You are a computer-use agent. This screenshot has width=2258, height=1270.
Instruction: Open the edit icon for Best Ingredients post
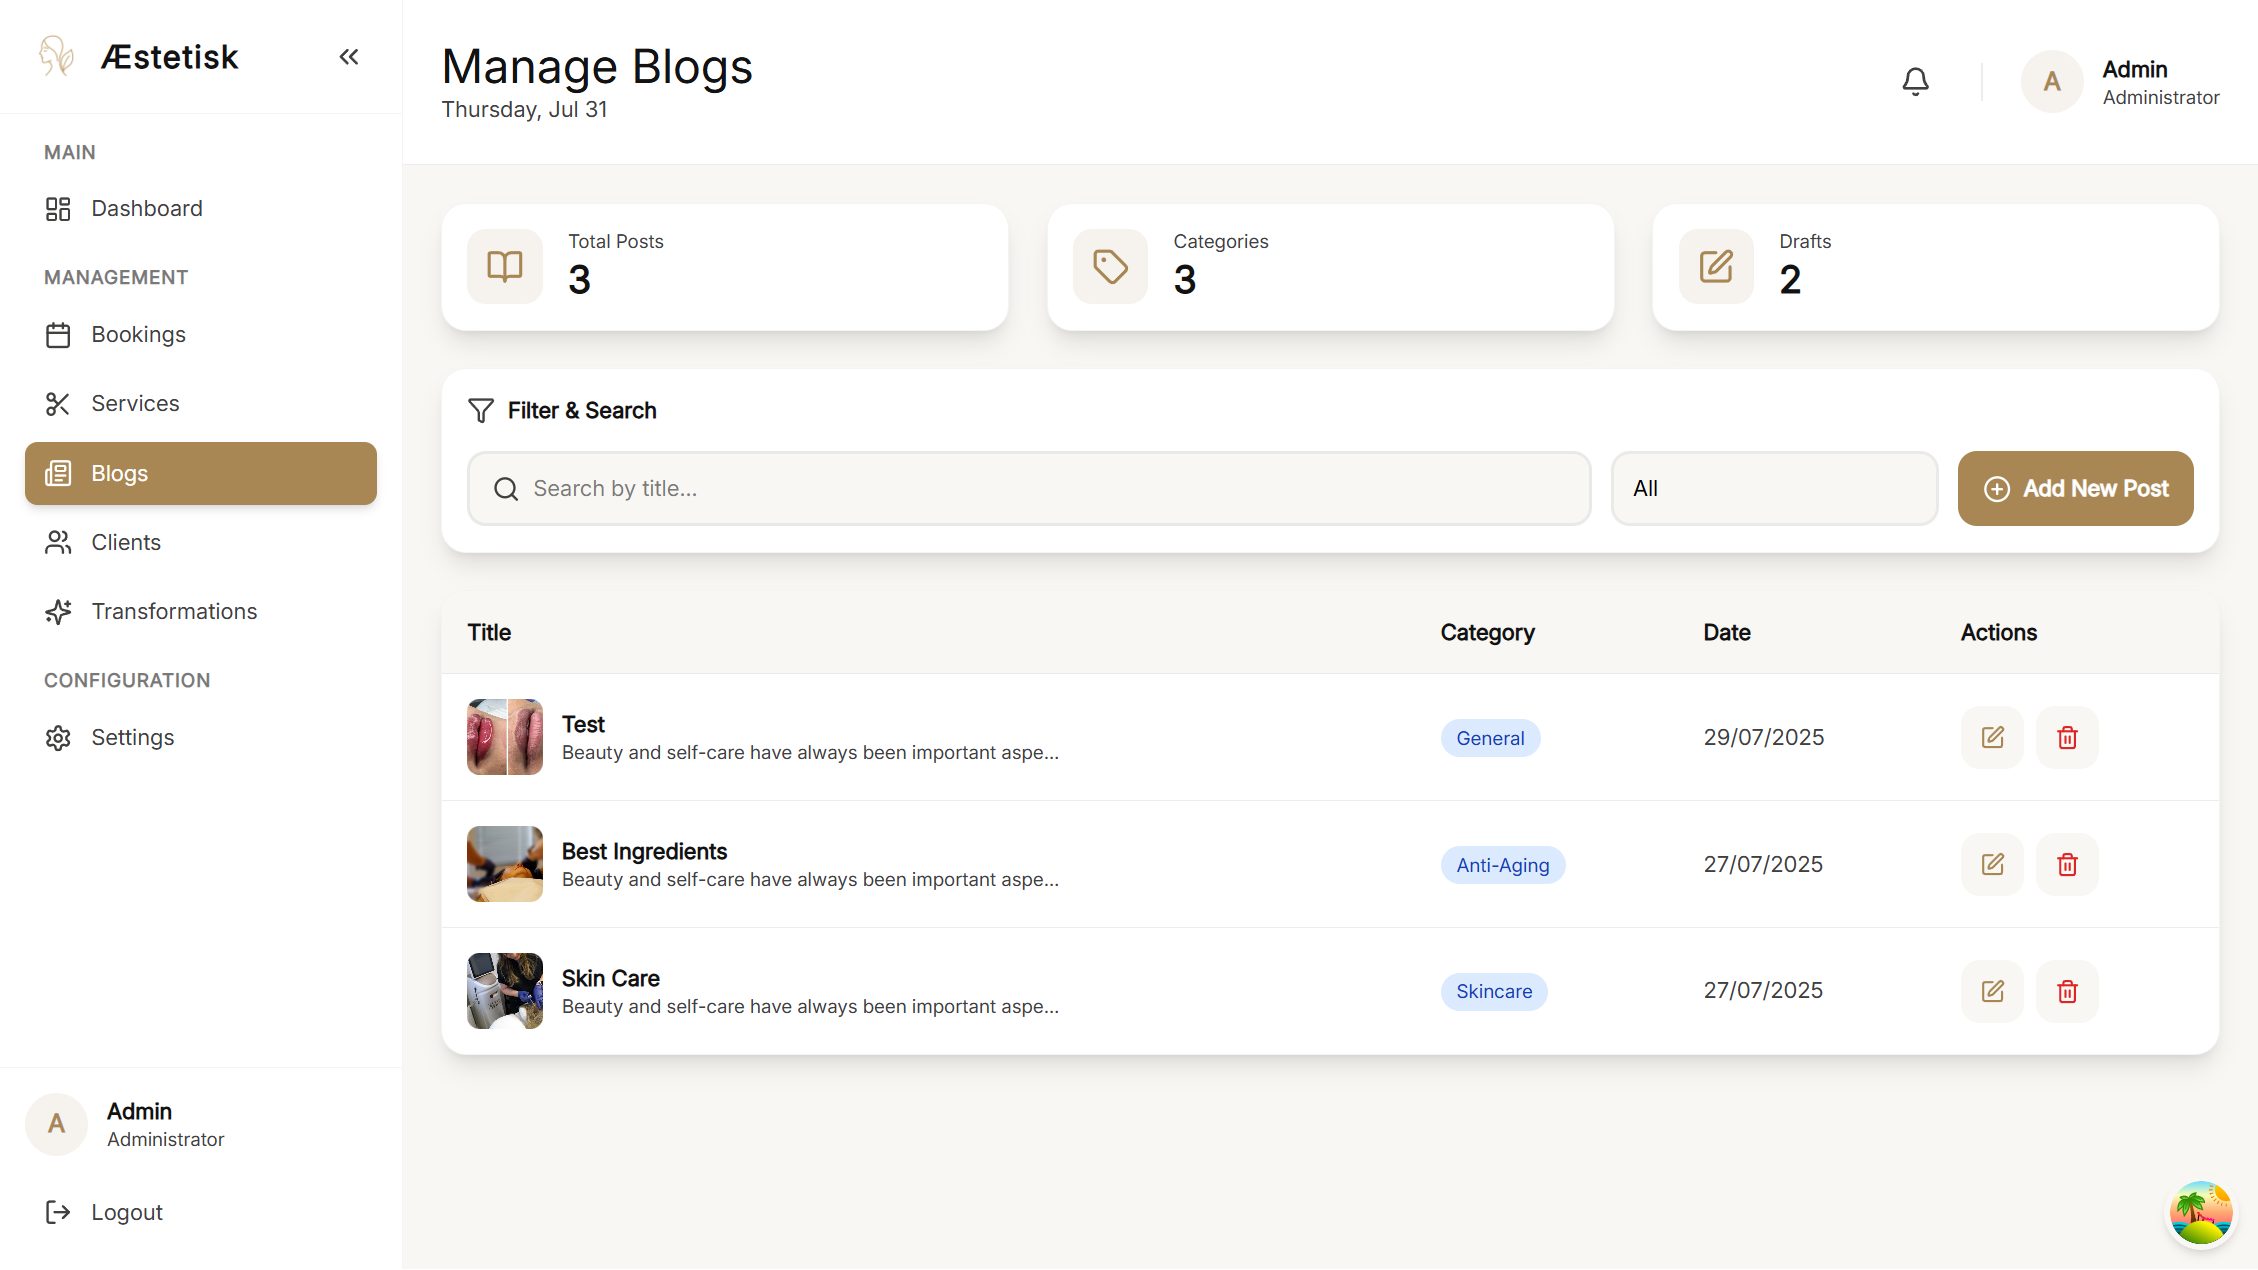(1991, 864)
